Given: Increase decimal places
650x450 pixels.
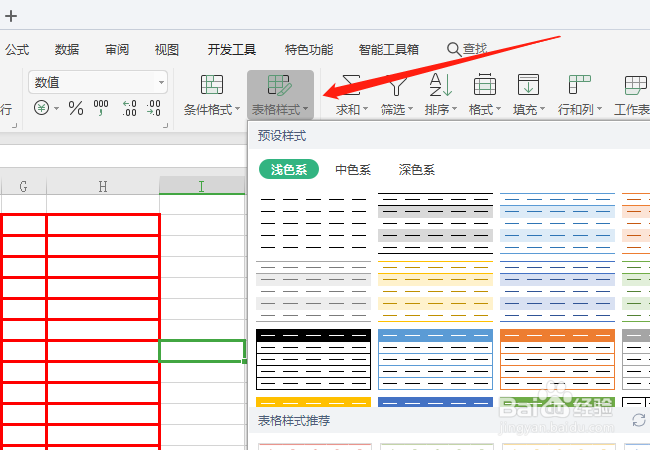Looking at the screenshot, I should (x=129, y=108).
